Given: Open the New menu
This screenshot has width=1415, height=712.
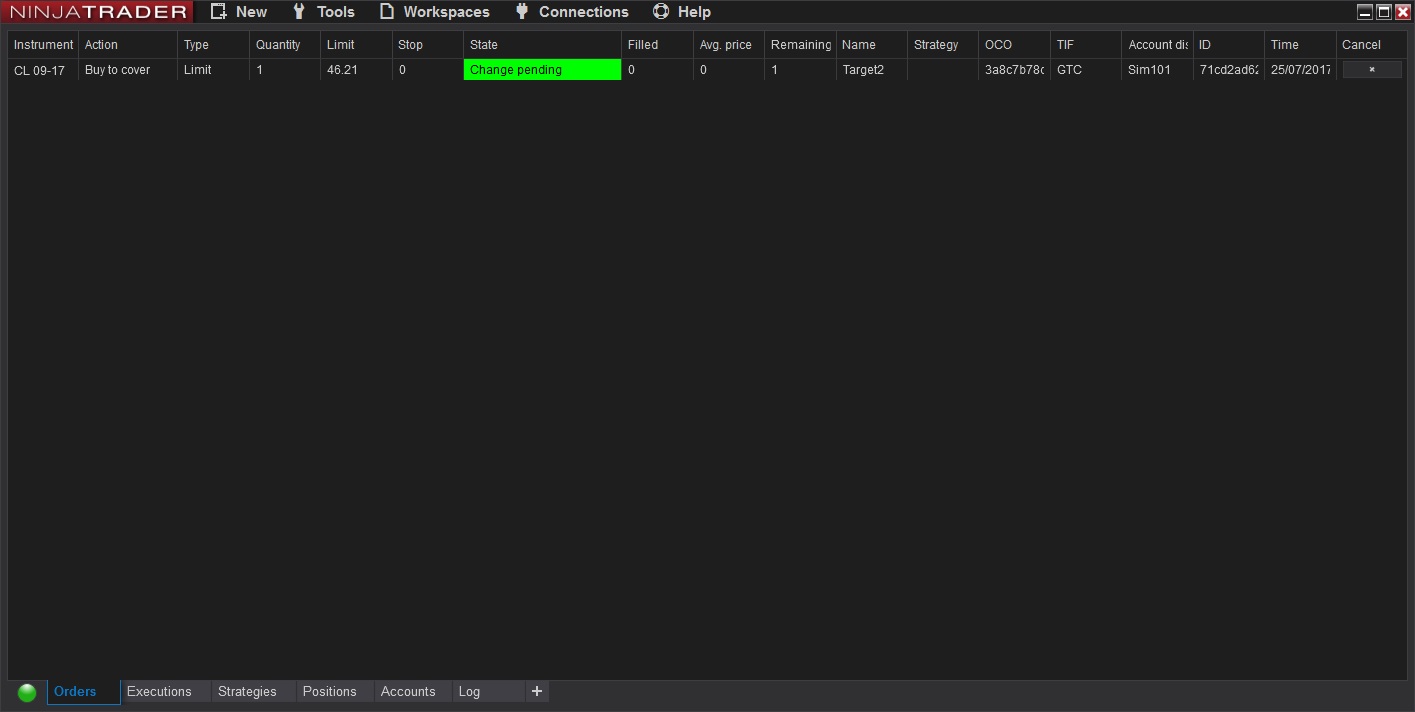Looking at the screenshot, I should 239,12.
